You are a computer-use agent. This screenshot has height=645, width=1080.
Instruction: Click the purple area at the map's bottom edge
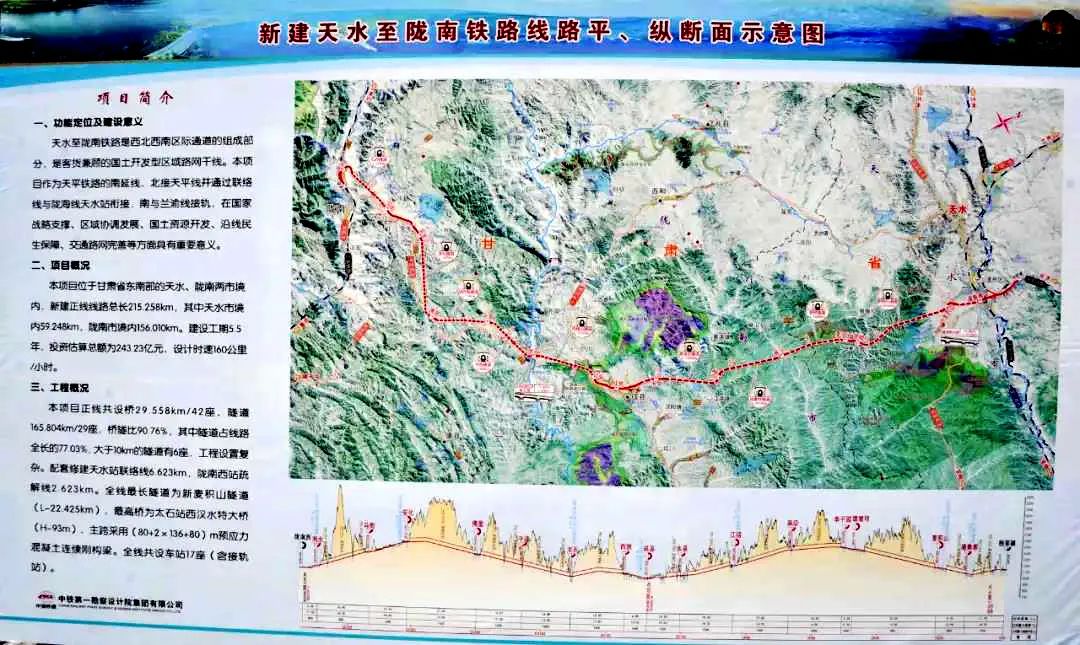(599, 464)
